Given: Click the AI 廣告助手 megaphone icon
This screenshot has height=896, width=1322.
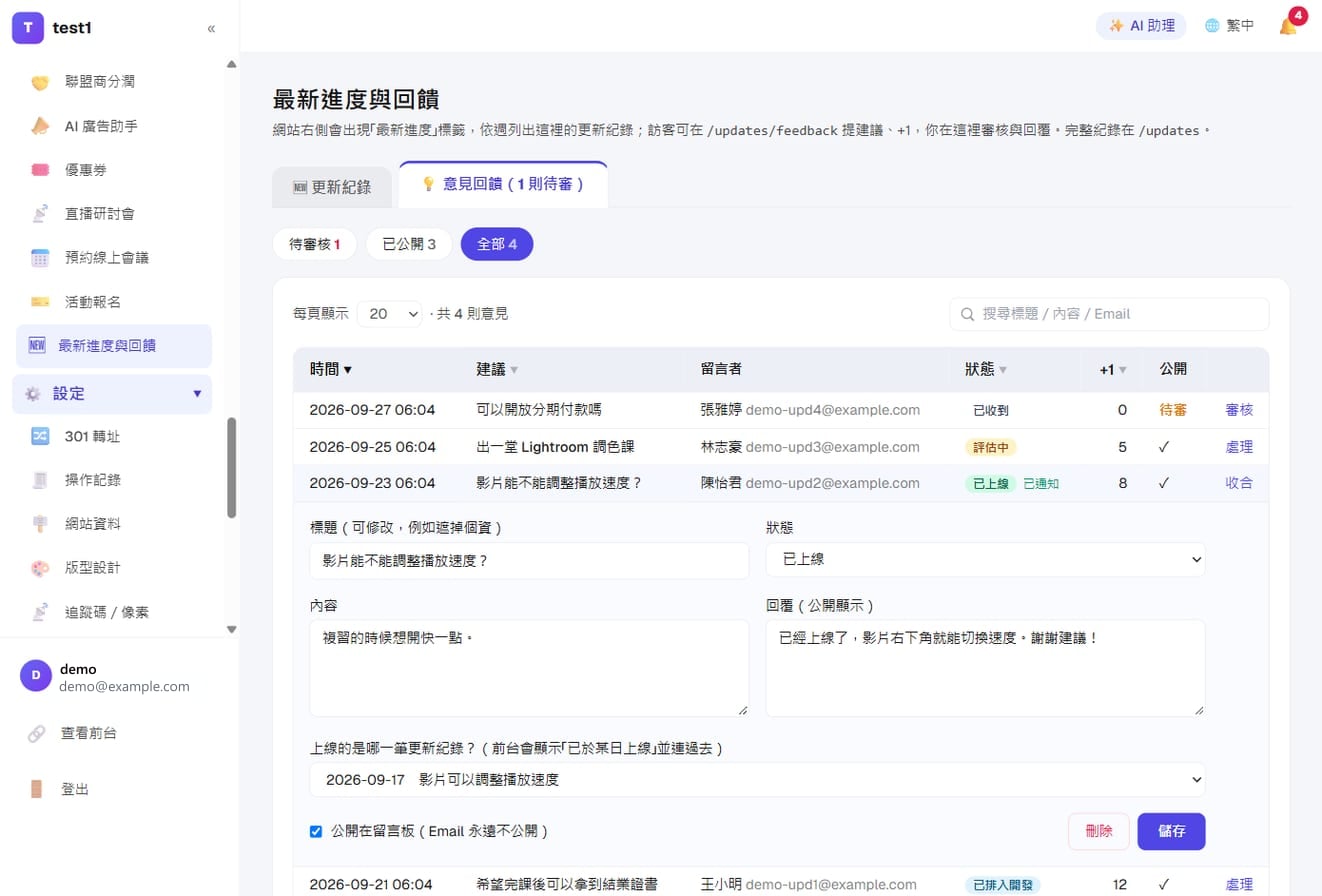Looking at the screenshot, I should tap(40, 126).
